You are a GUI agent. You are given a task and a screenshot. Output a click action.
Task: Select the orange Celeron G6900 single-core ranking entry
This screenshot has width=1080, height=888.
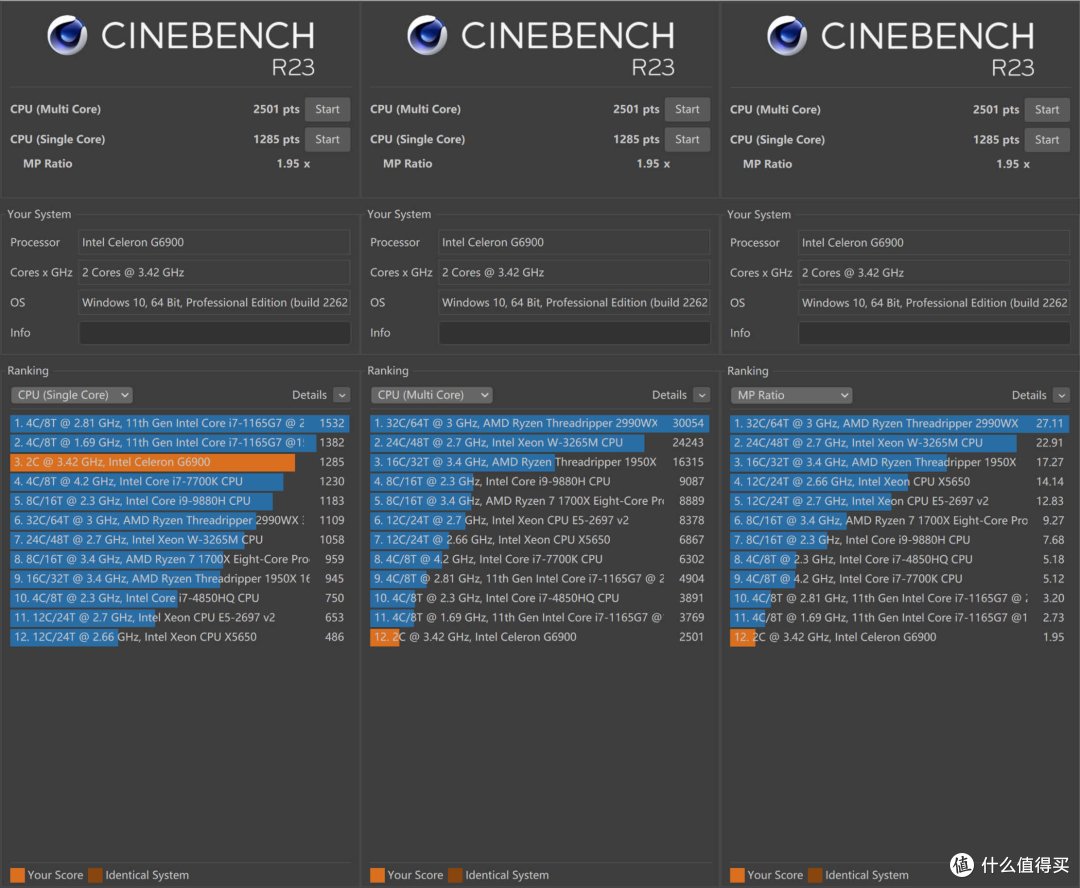click(x=179, y=462)
